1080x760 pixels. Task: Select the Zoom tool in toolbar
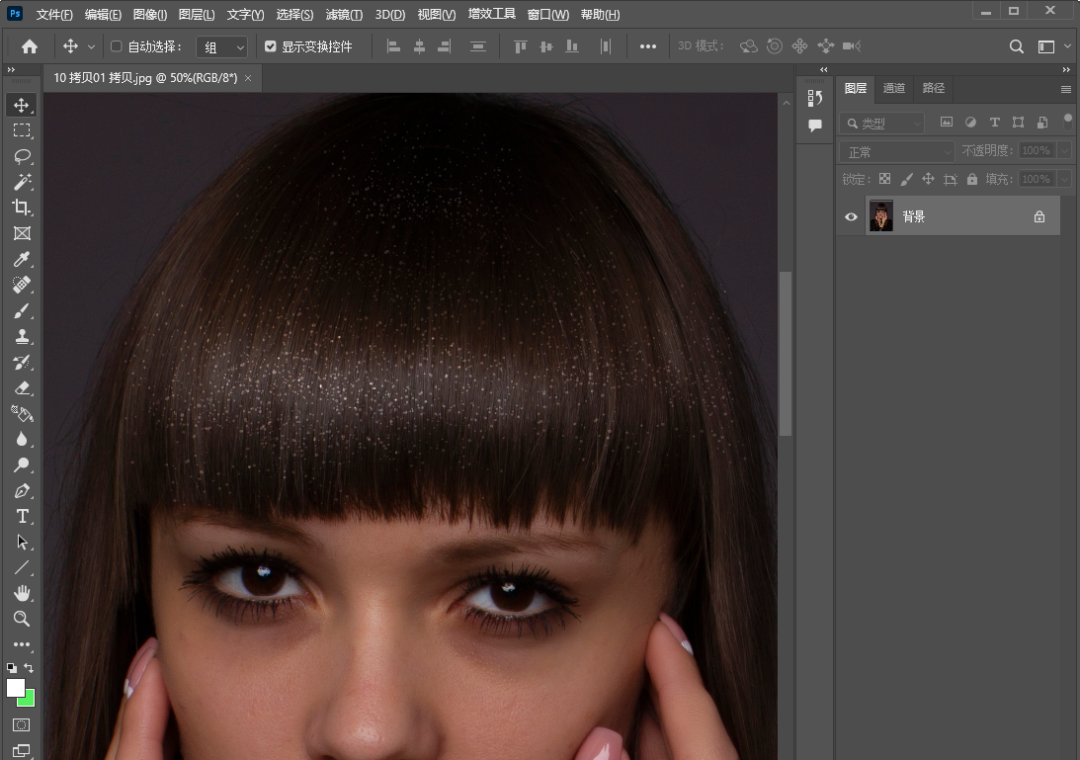coord(22,619)
